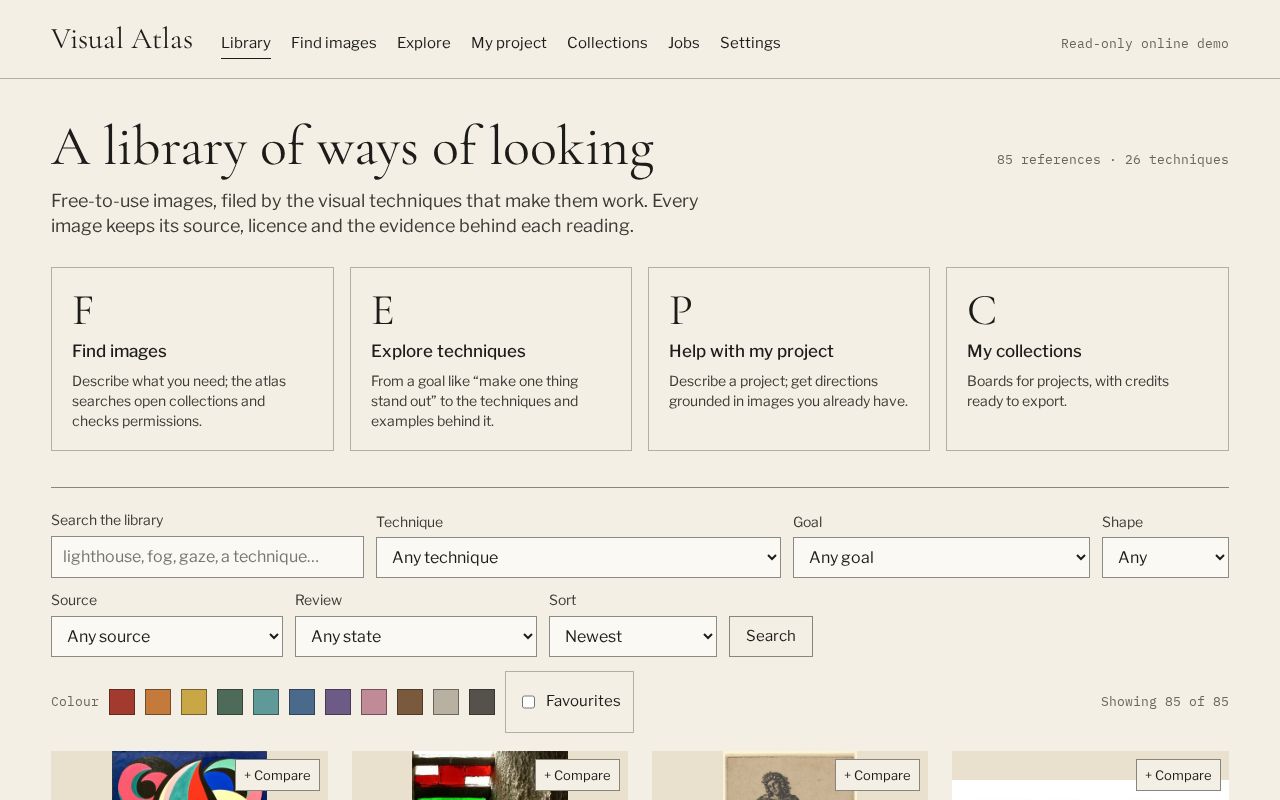Switch to the Library tab
This screenshot has height=800, width=1280.
[246, 43]
